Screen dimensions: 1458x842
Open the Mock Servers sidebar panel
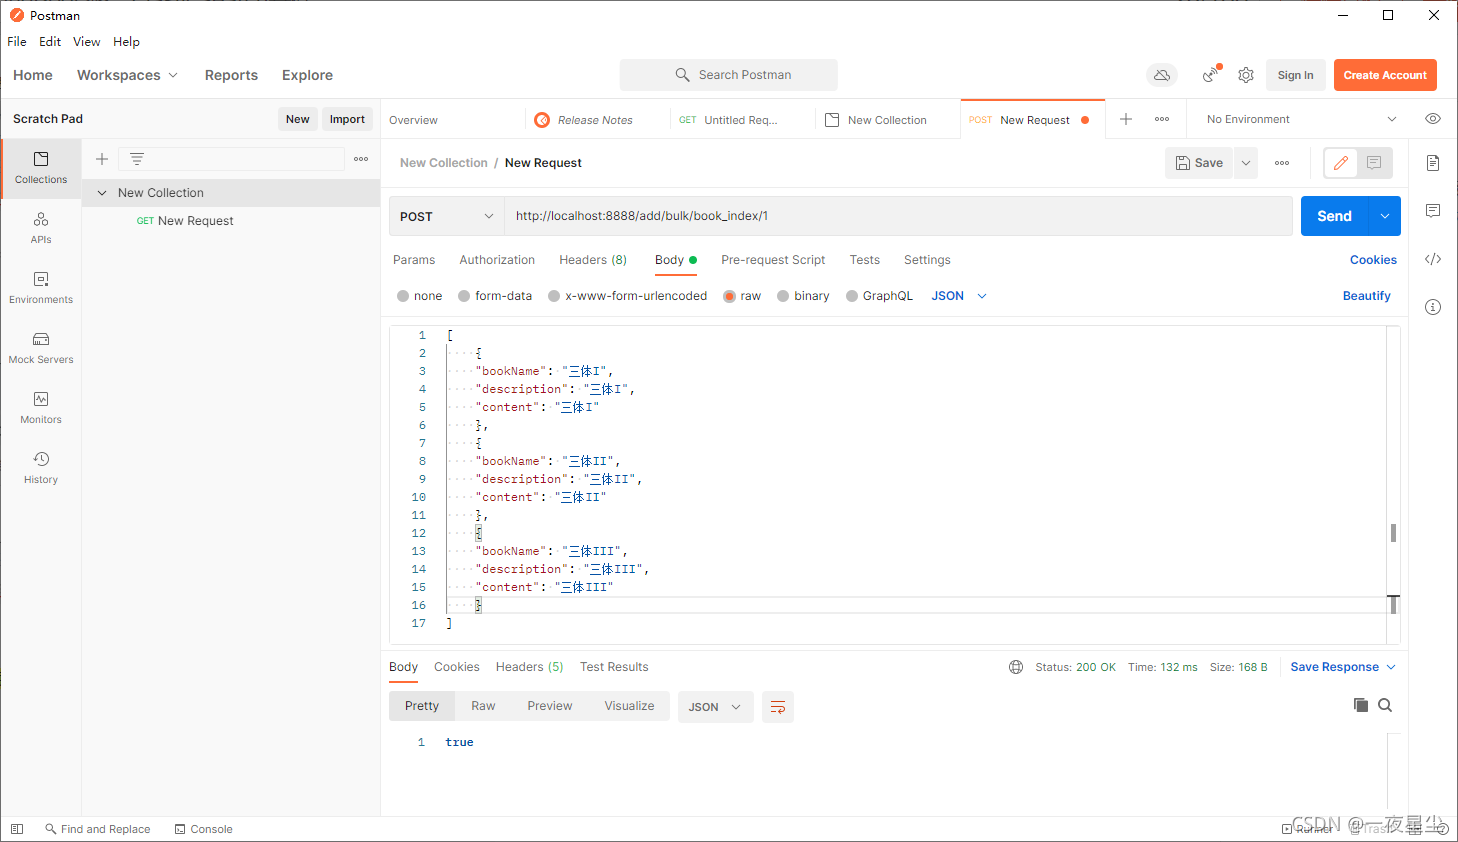point(41,348)
